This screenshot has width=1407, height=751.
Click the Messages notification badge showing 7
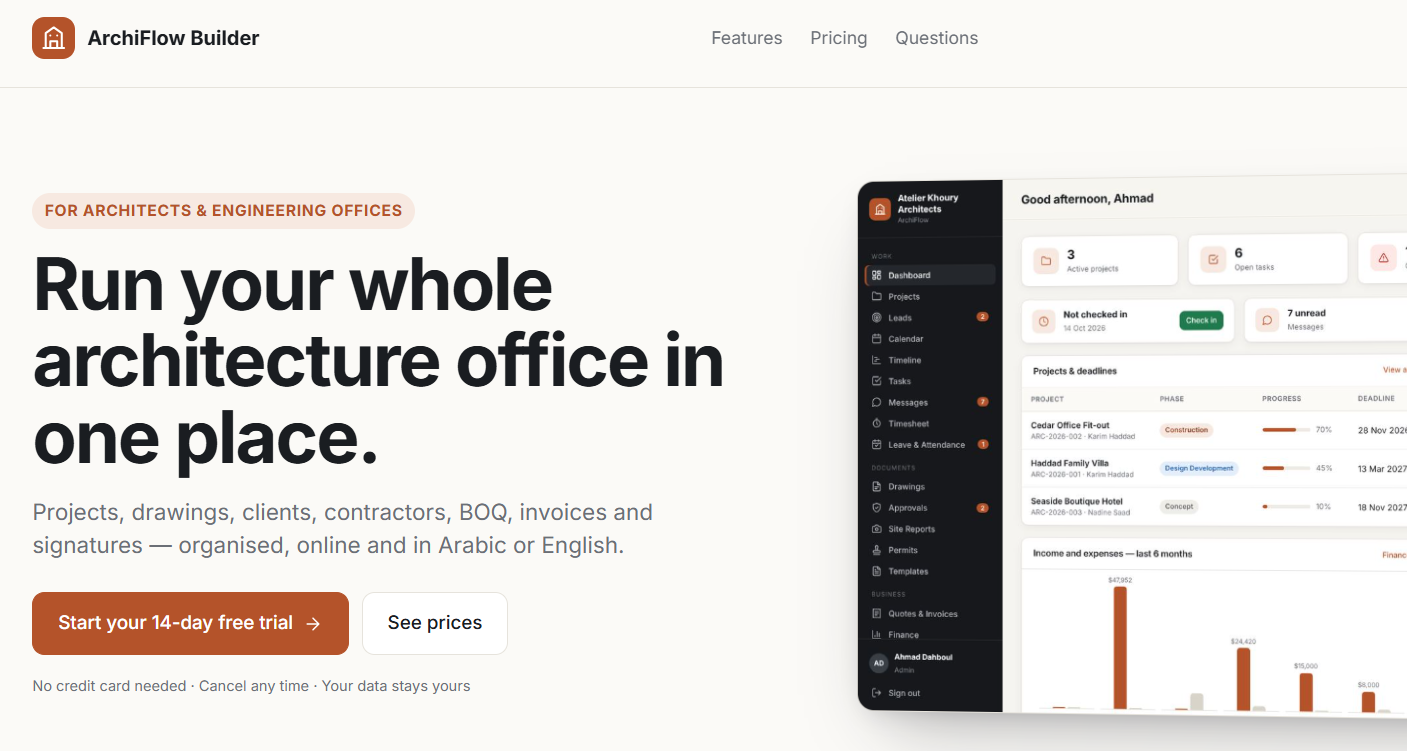[x=983, y=402]
